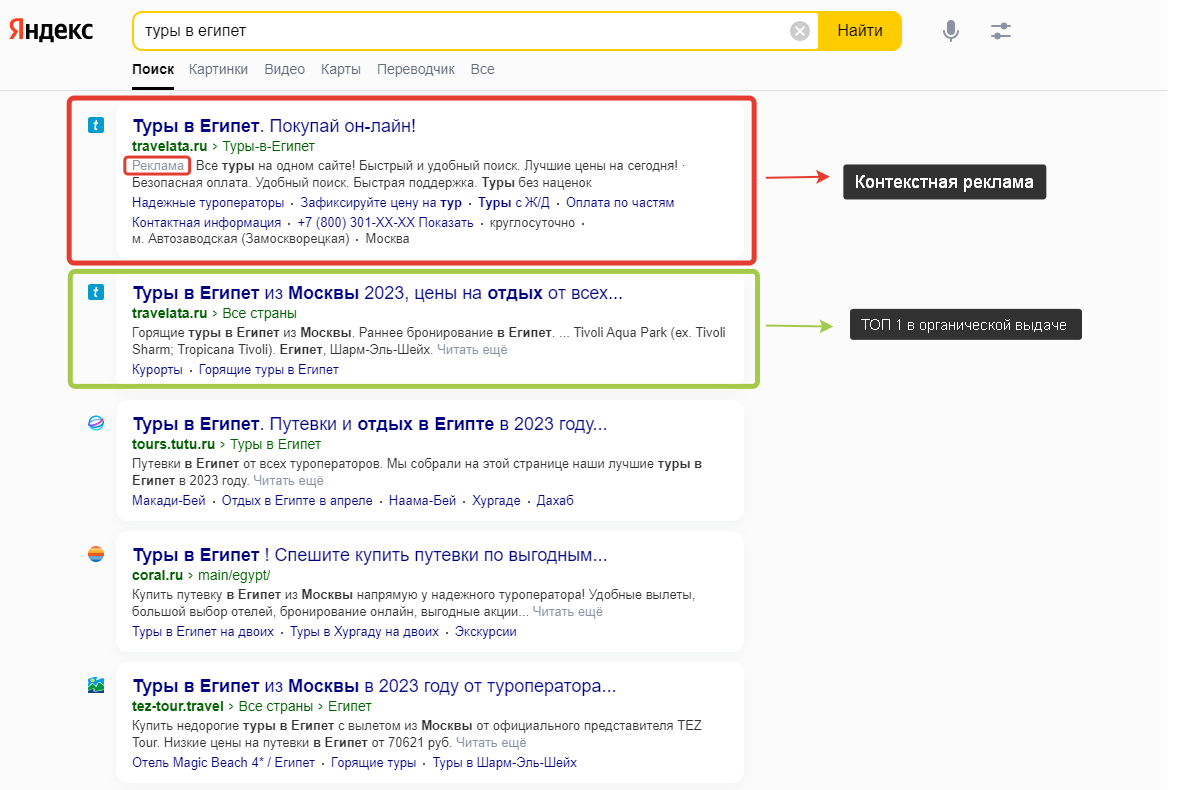
Task: Open the Экскурсии sitelink under coral.ru
Action: (x=485, y=631)
